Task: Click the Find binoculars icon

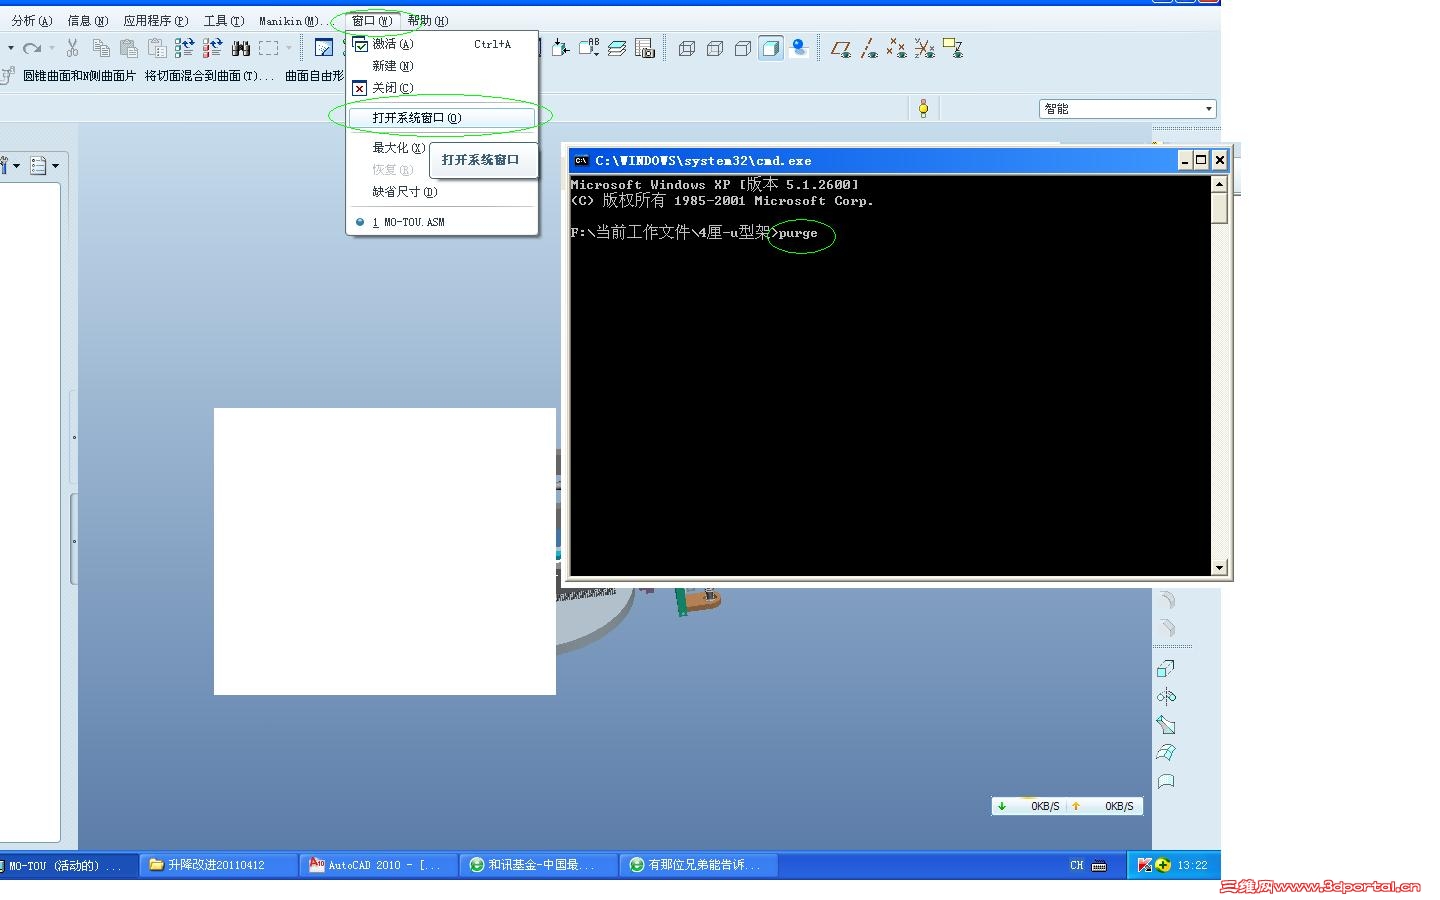Action: pos(241,48)
